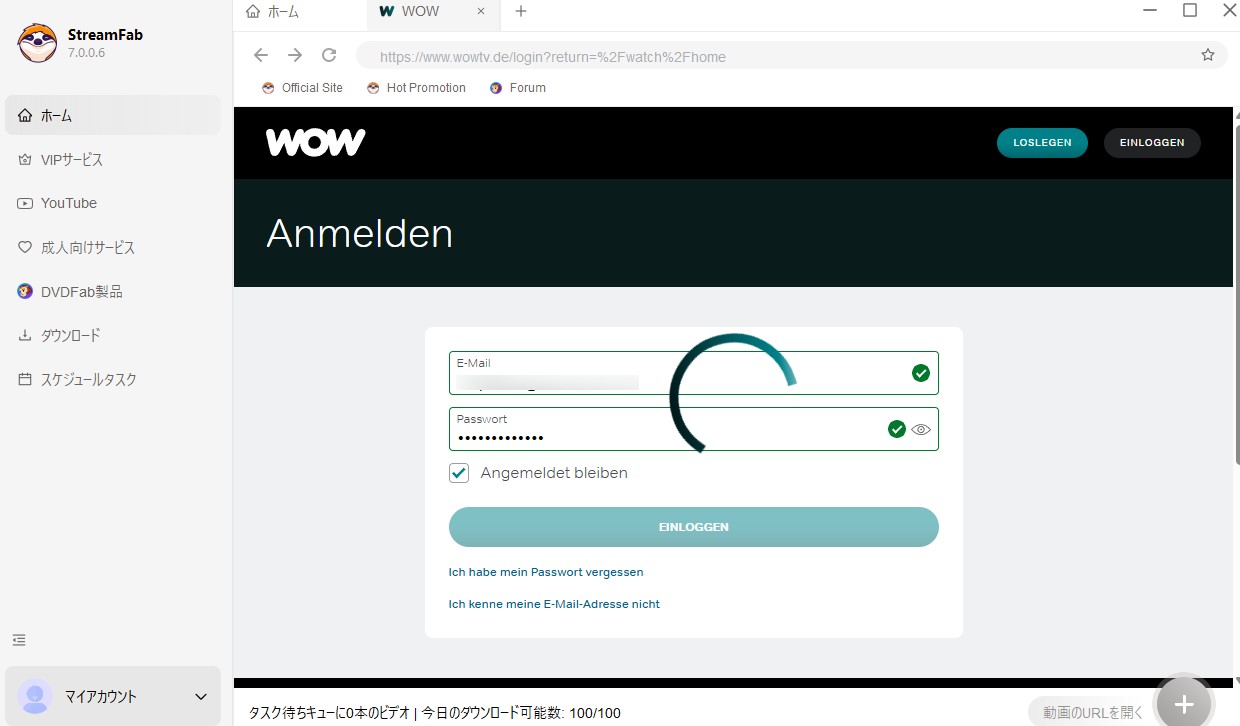Click the browser forward arrow icon

click(295, 56)
